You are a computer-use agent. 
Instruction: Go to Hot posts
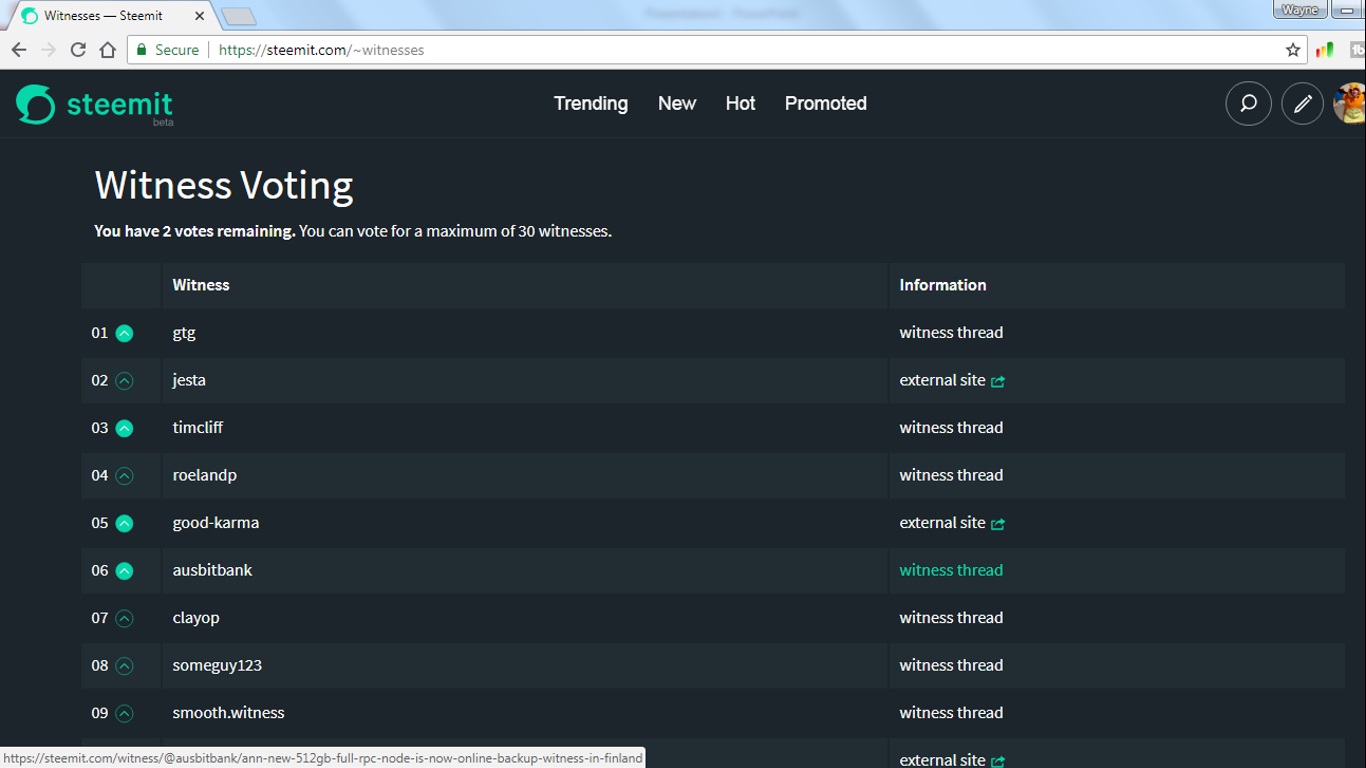click(x=740, y=103)
